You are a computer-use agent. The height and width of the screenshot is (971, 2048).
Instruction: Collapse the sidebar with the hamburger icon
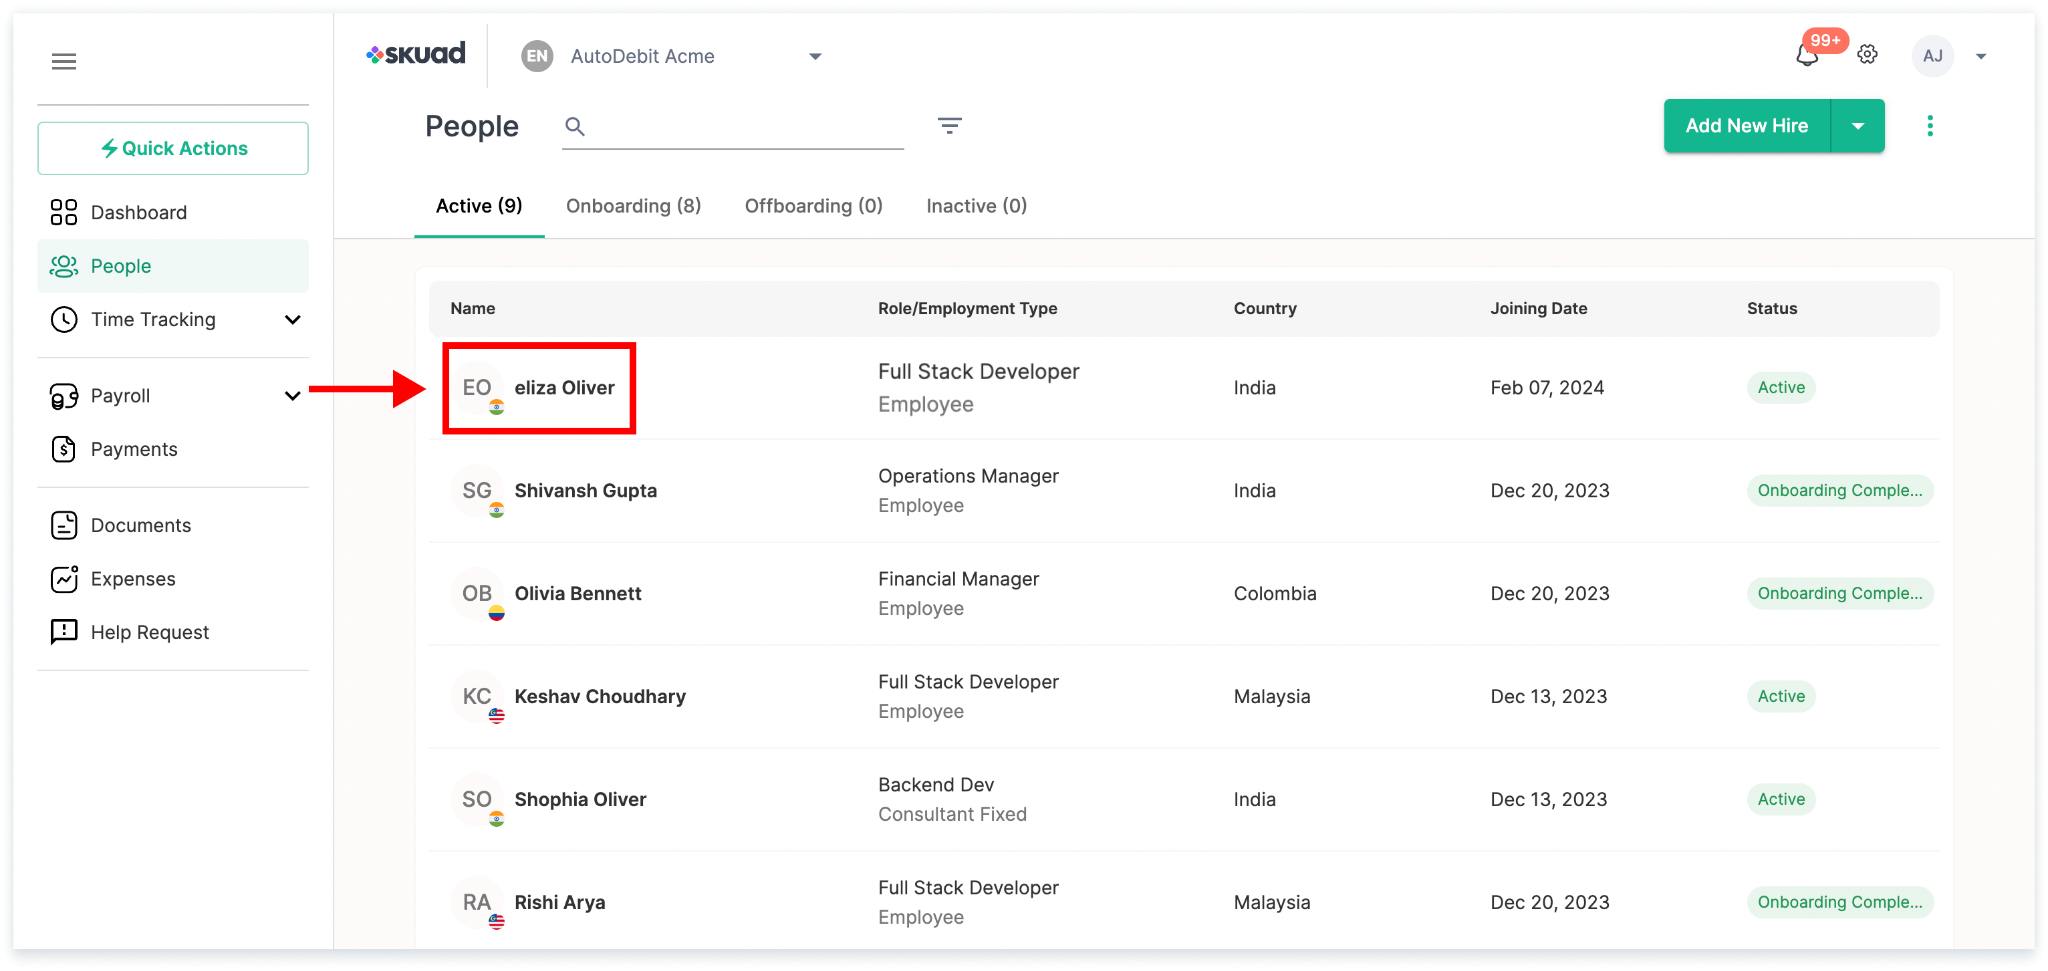pyautogui.click(x=64, y=61)
